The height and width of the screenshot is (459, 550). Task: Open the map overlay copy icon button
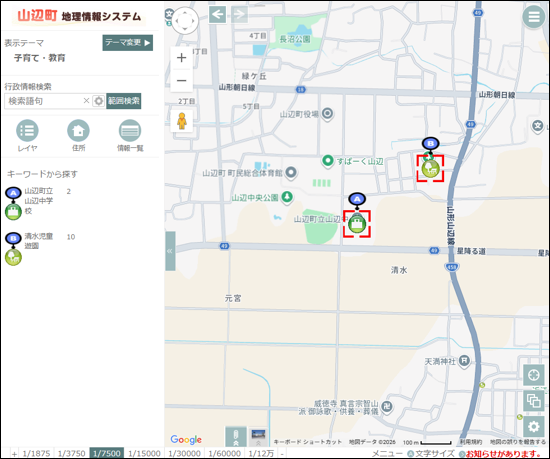pyautogui.click(x=534, y=400)
